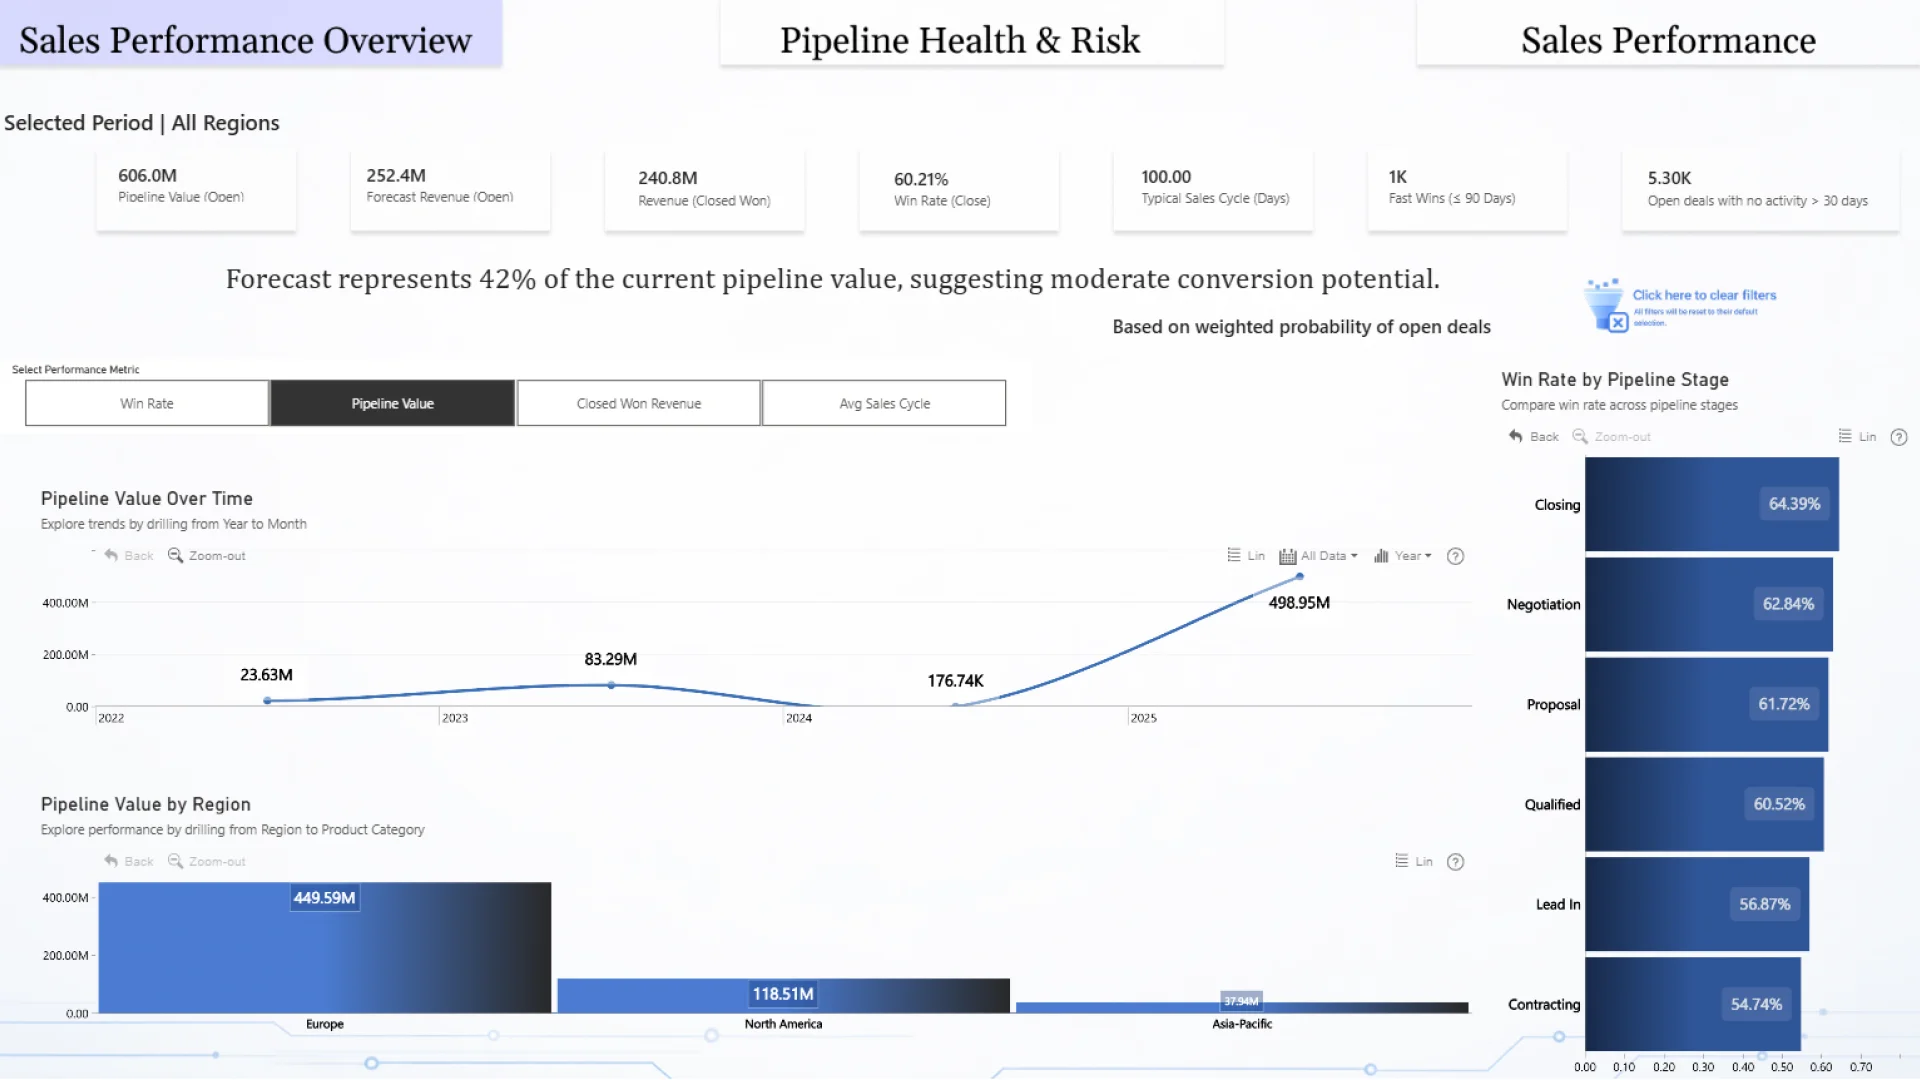Click Zoom-out magnifier on Pipeline Value by Region
This screenshot has height=1080, width=1920.
[175, 862]
